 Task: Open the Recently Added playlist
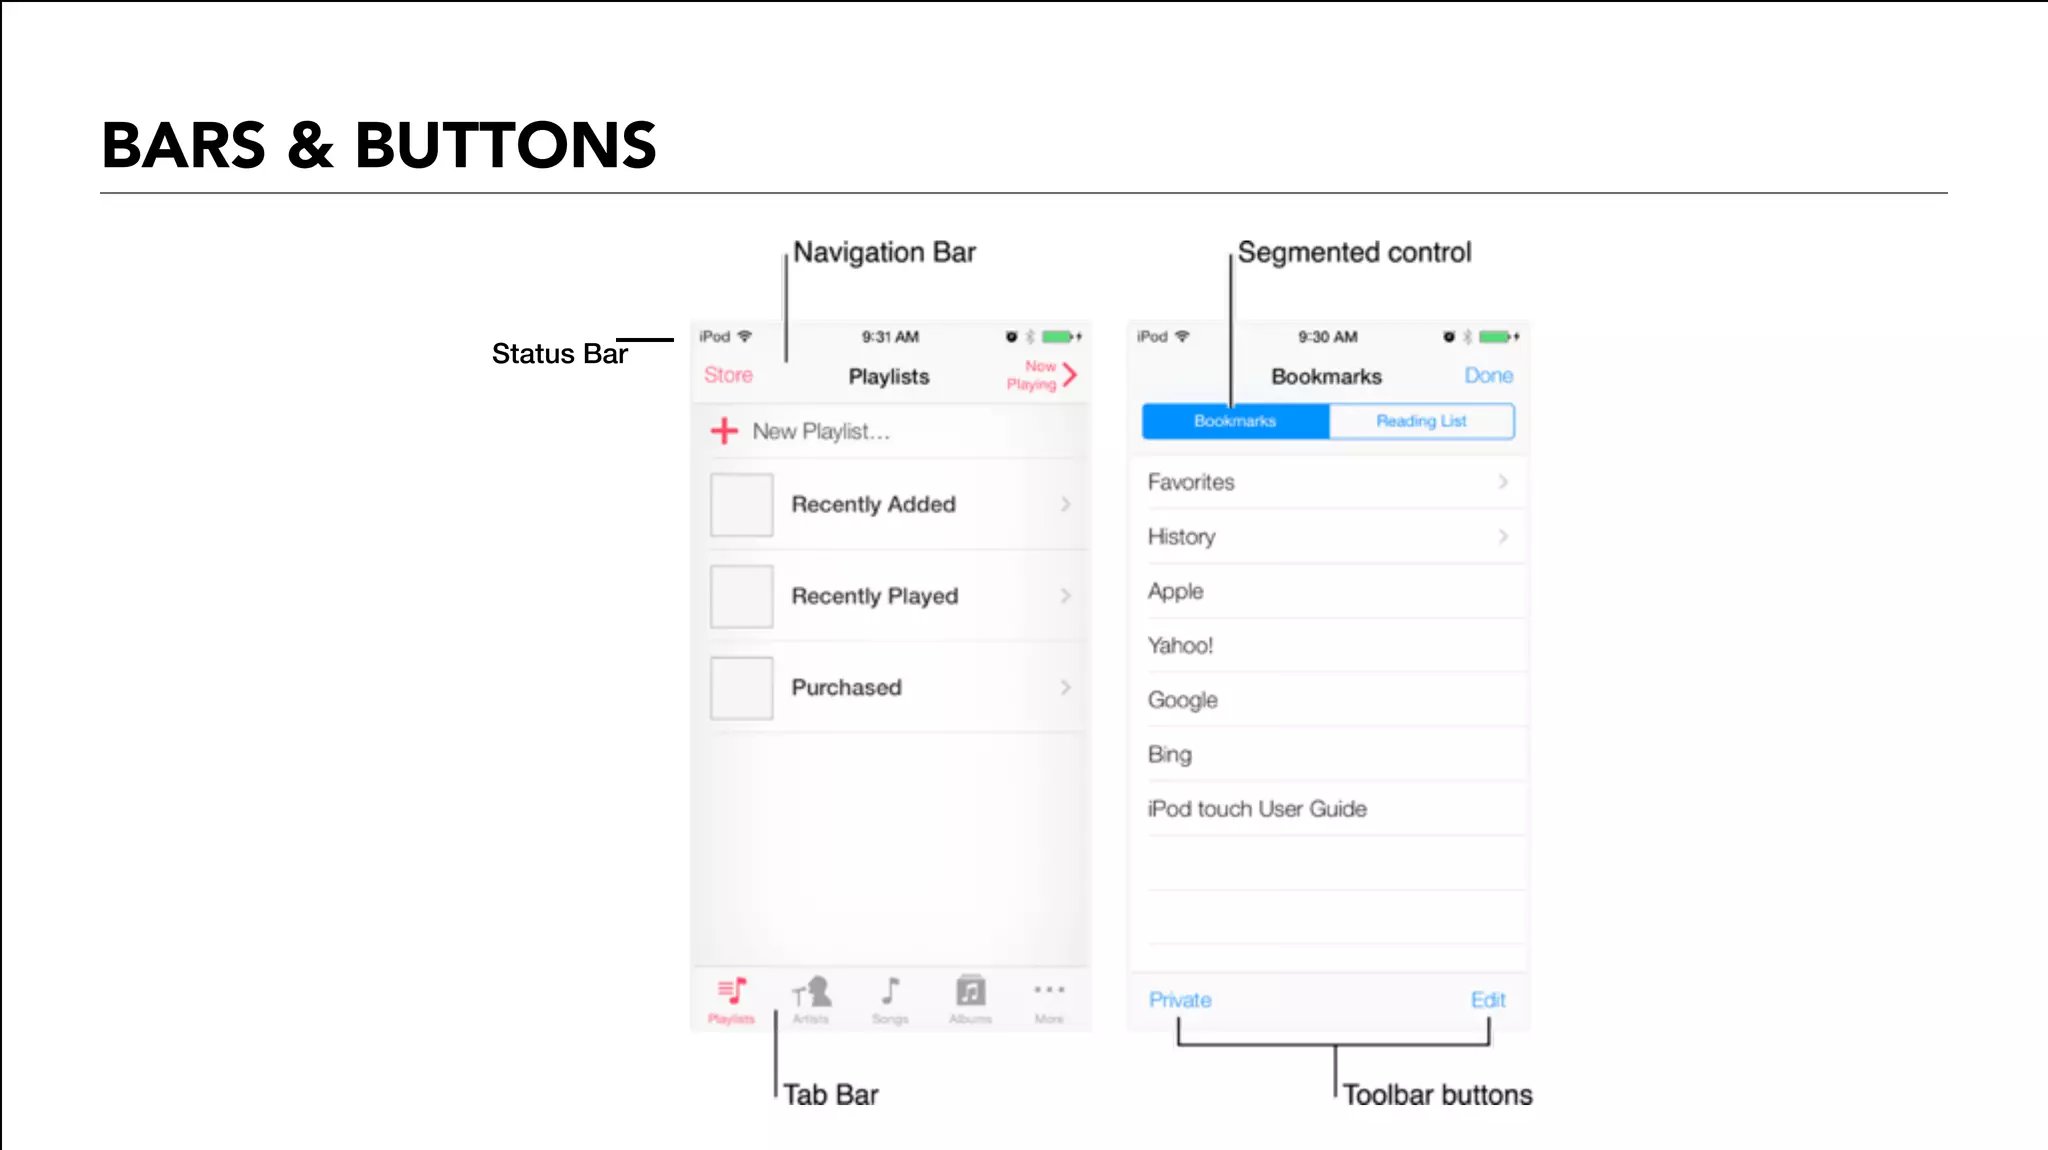[890, 504]
